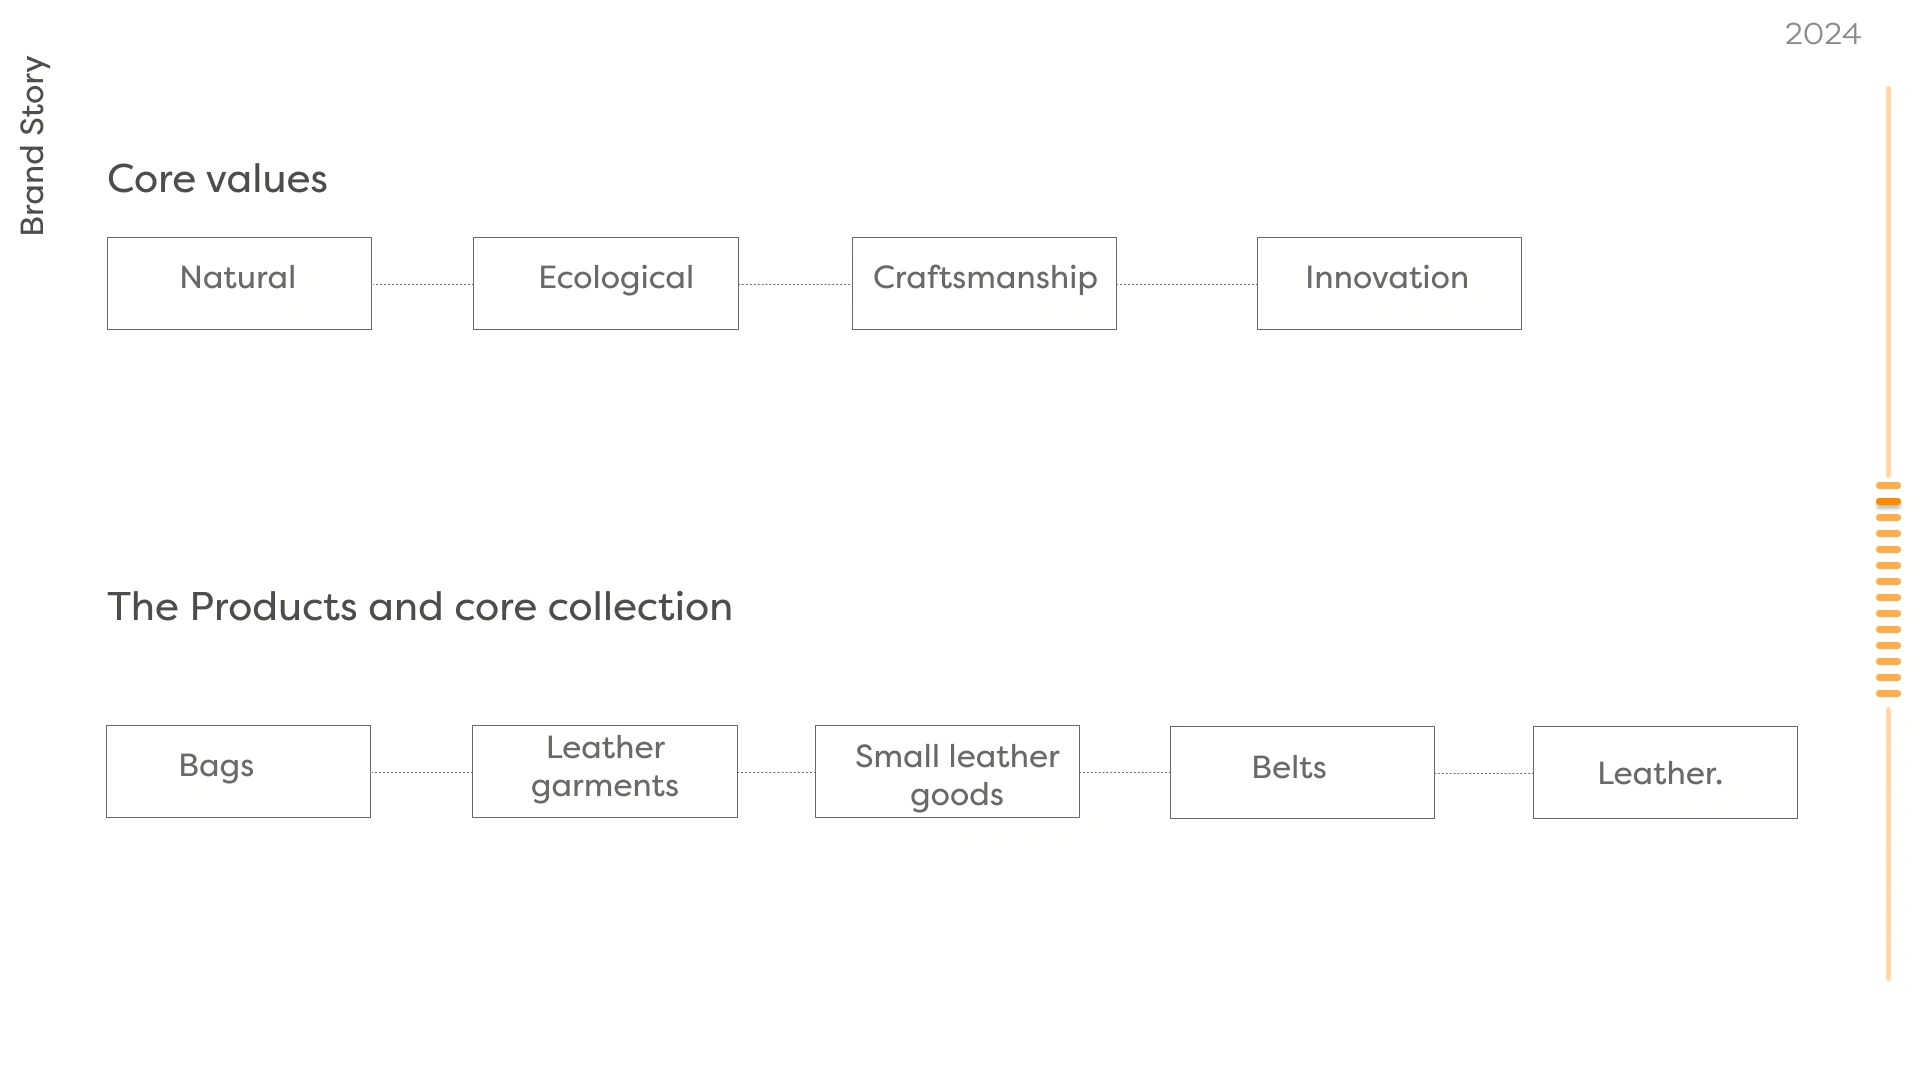
Task: Select the Ecological box
Action: [606, 283]
